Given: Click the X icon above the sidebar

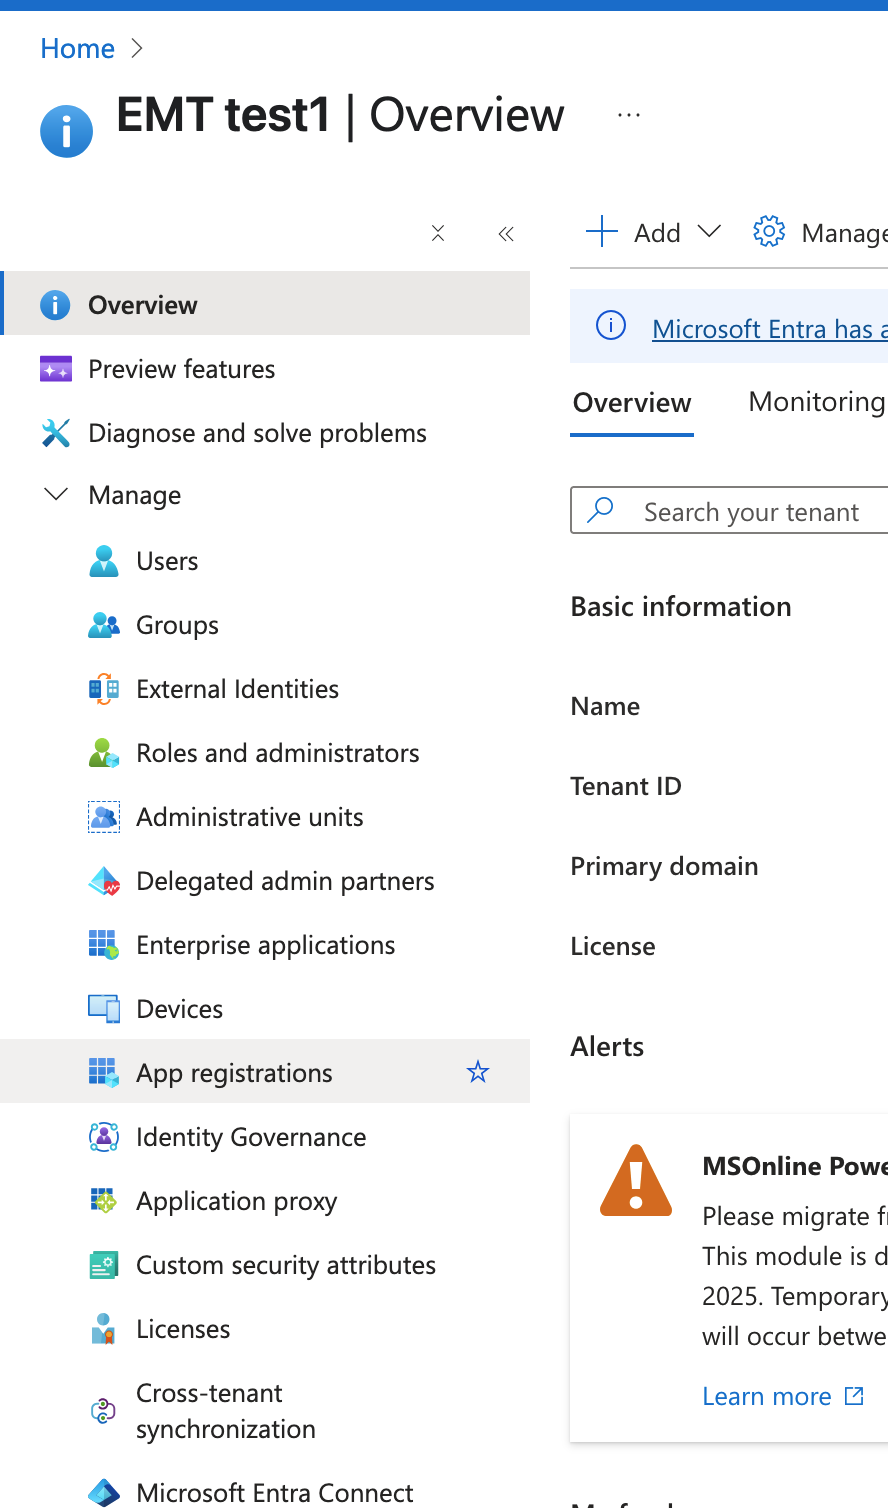Looking at the screenshot, I should (438, 233).
